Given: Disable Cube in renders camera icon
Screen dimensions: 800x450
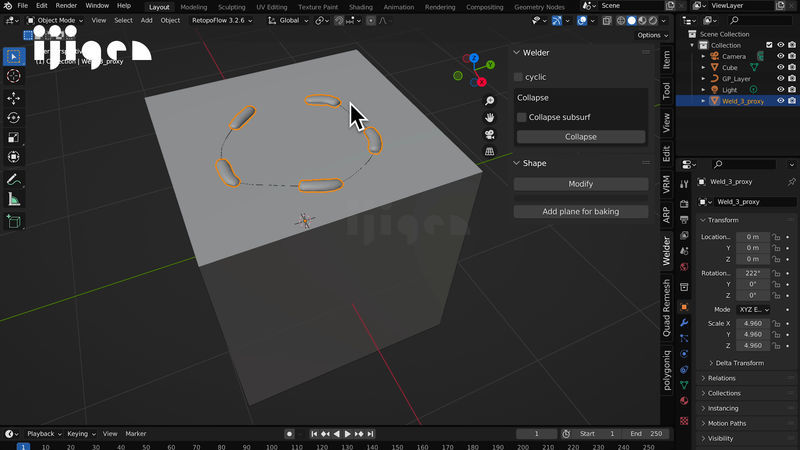Looking at the screenshot, I should click(x=792, y=67).
